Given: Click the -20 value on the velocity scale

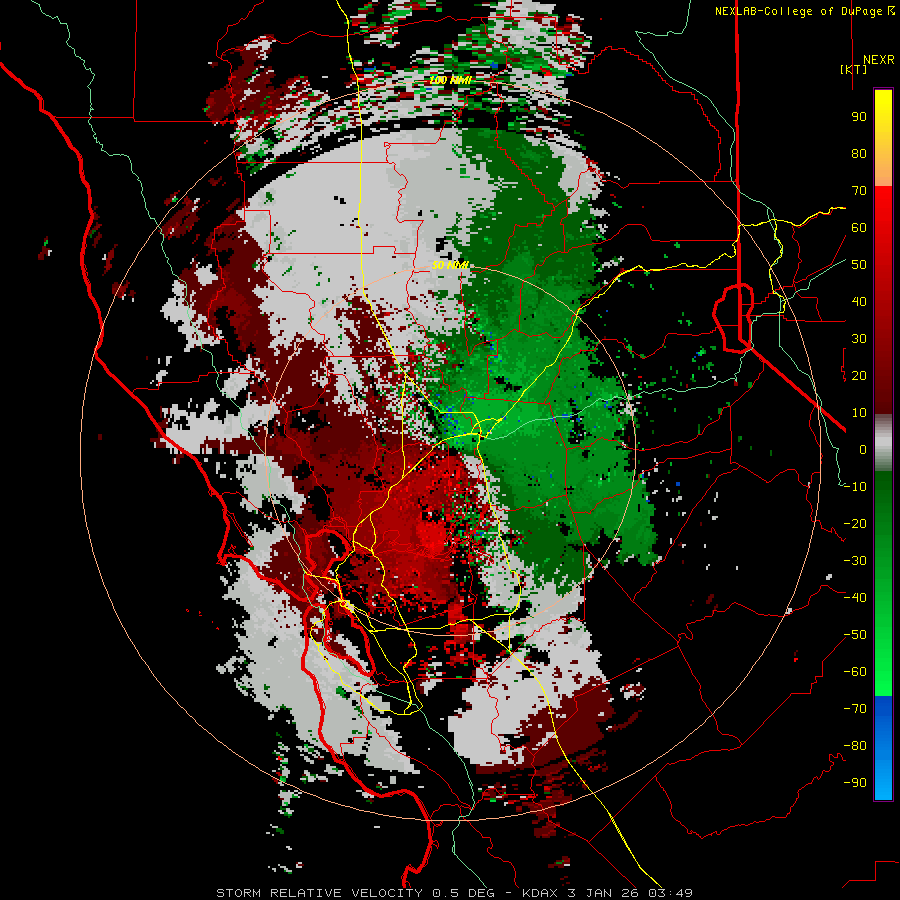Looking at the screenshot, I should pos(855,524).
